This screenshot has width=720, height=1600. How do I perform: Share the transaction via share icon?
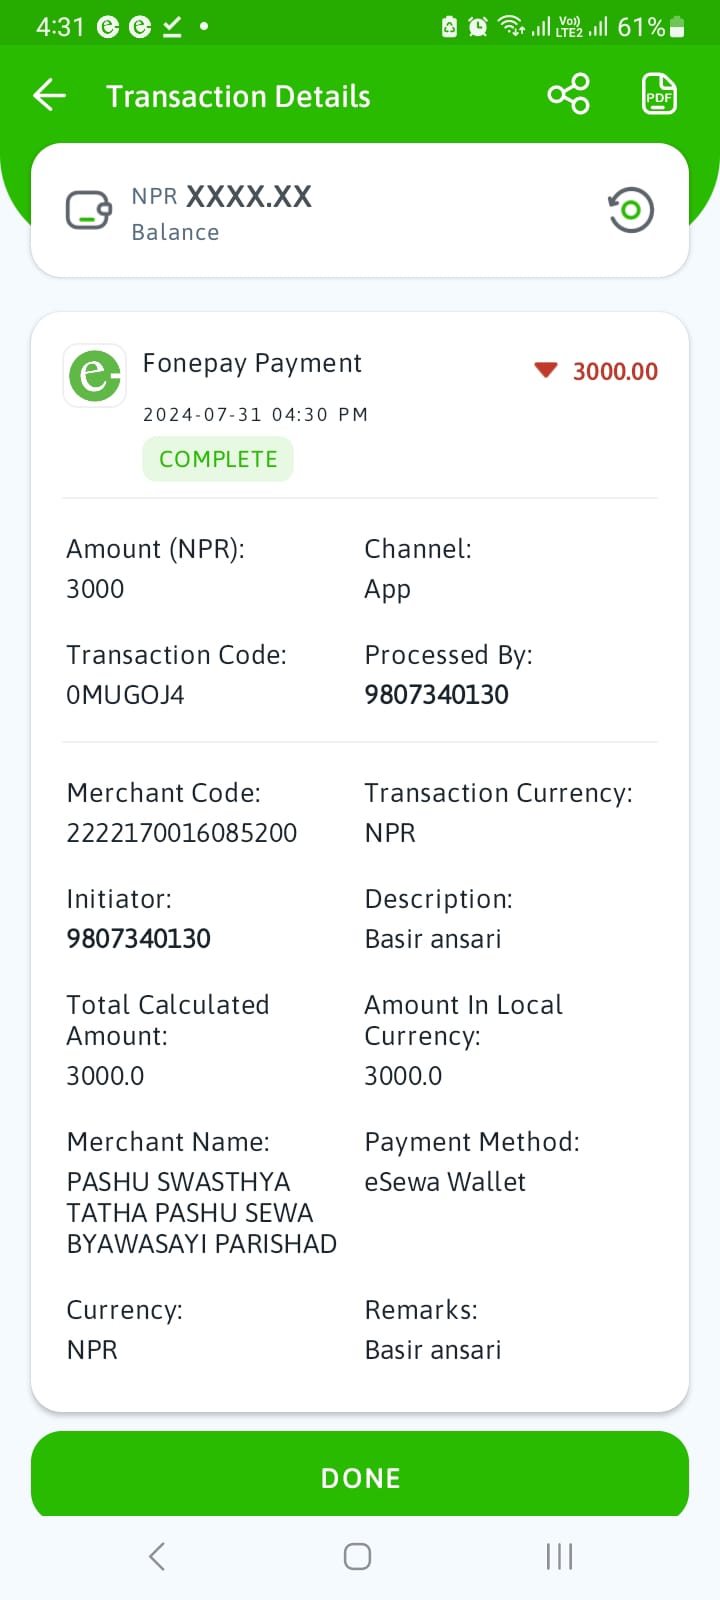click(x=568, y=95)
